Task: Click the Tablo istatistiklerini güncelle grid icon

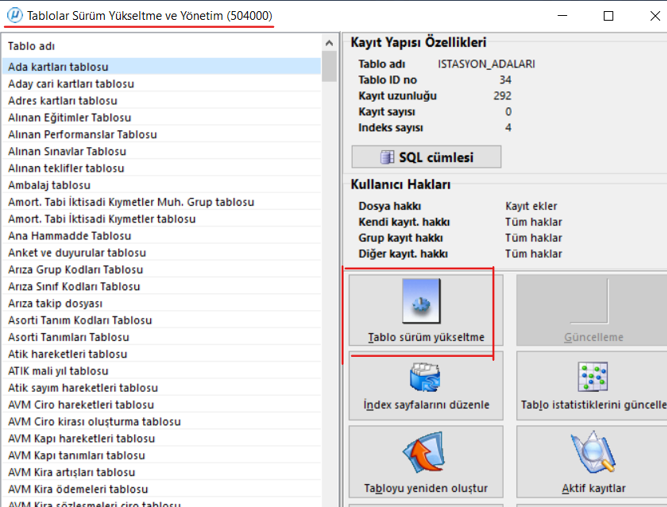Action: (593, 376)
